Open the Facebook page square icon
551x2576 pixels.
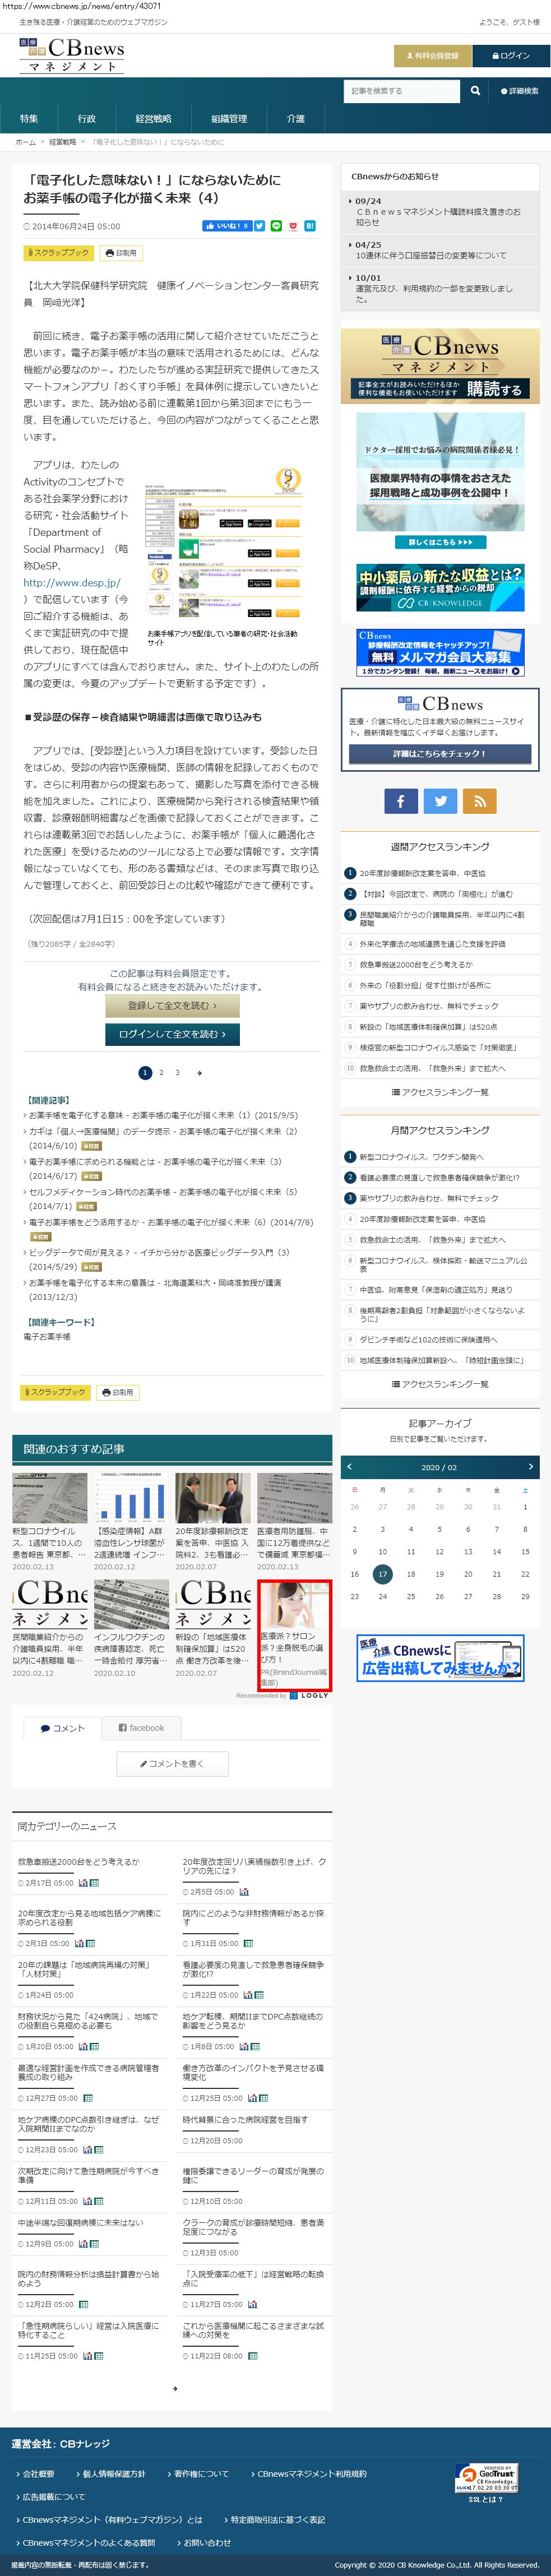pos(400,800)
